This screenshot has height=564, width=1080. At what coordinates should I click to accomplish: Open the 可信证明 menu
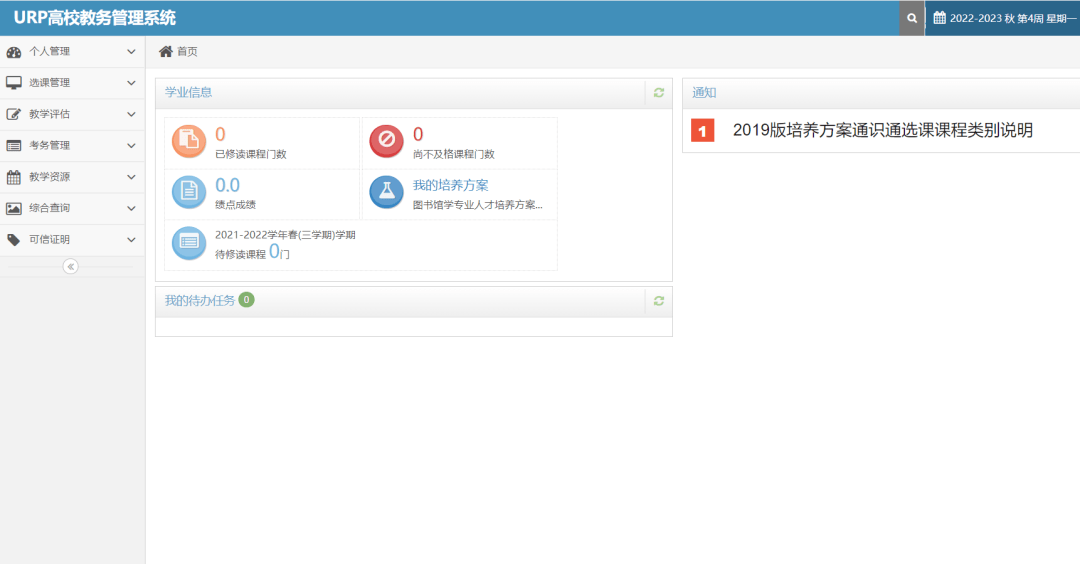[72, 240]
